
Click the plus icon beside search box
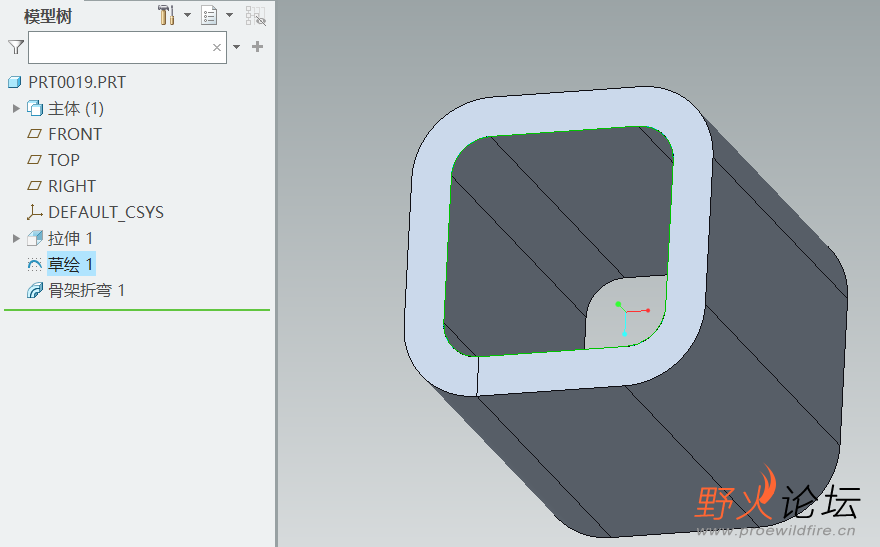258,47
